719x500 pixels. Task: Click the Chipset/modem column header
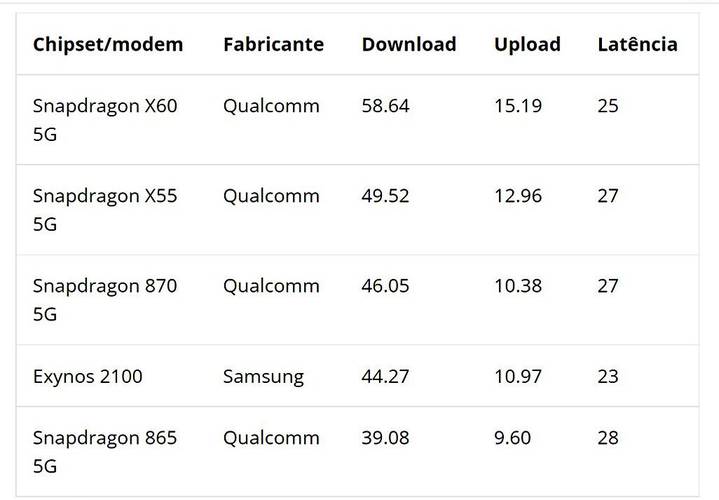click(108, 45)
